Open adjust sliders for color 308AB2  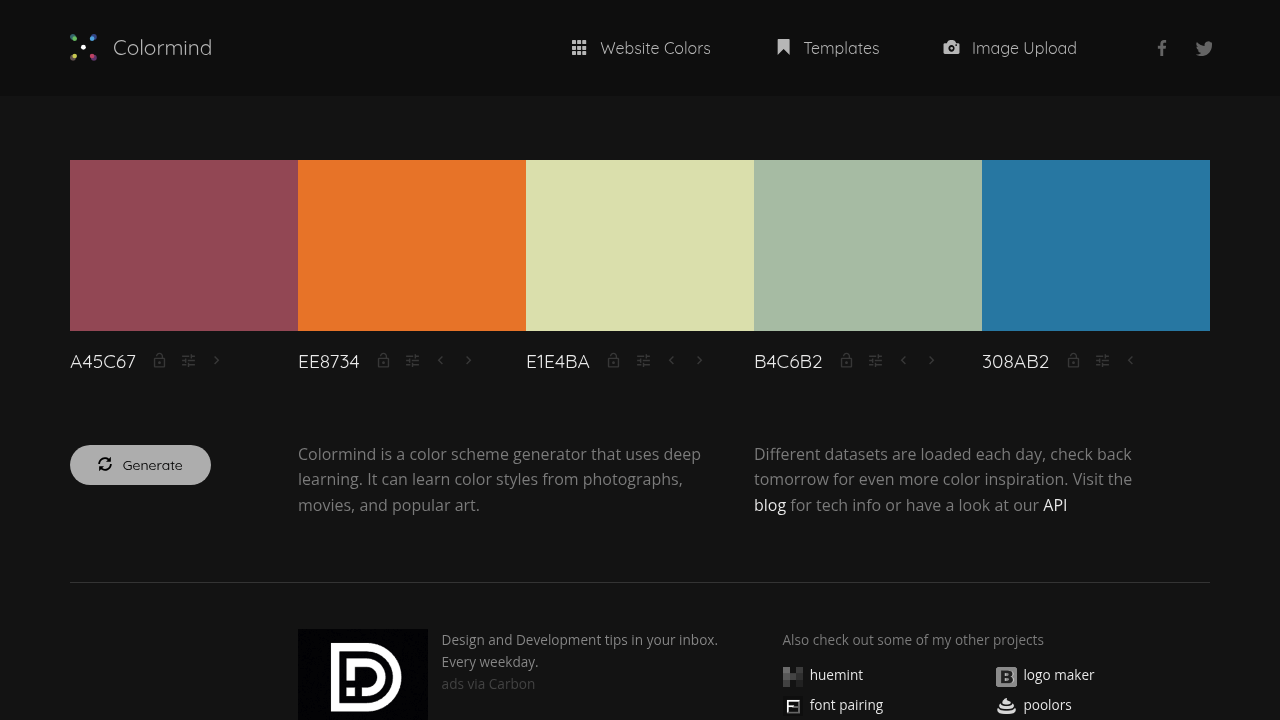[1102, 361]
